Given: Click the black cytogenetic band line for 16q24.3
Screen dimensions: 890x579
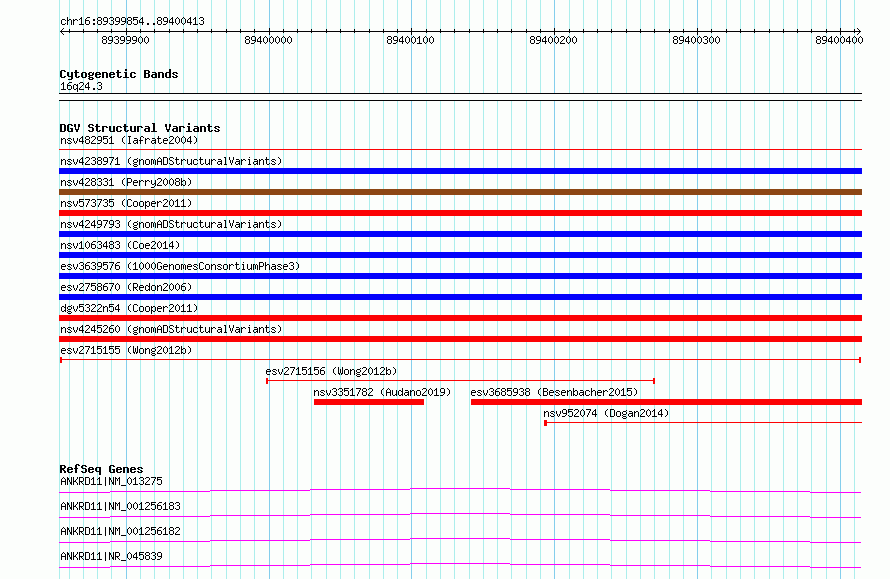Looking at the screenshot, I should [460, 97].
